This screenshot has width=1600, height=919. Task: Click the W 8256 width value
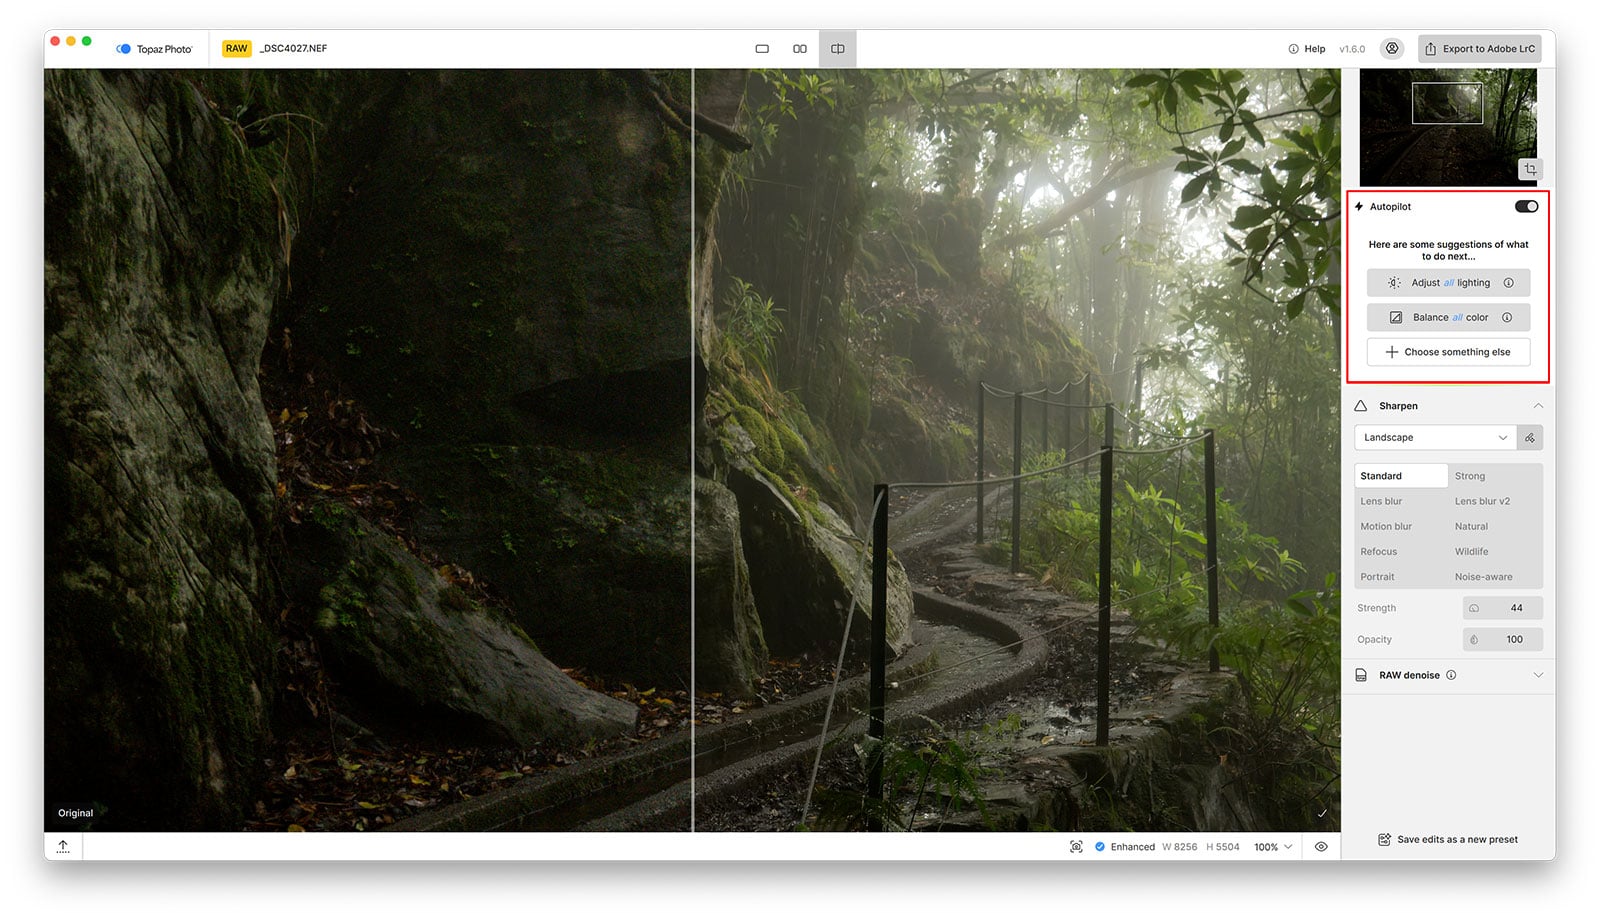point(1179,847)
